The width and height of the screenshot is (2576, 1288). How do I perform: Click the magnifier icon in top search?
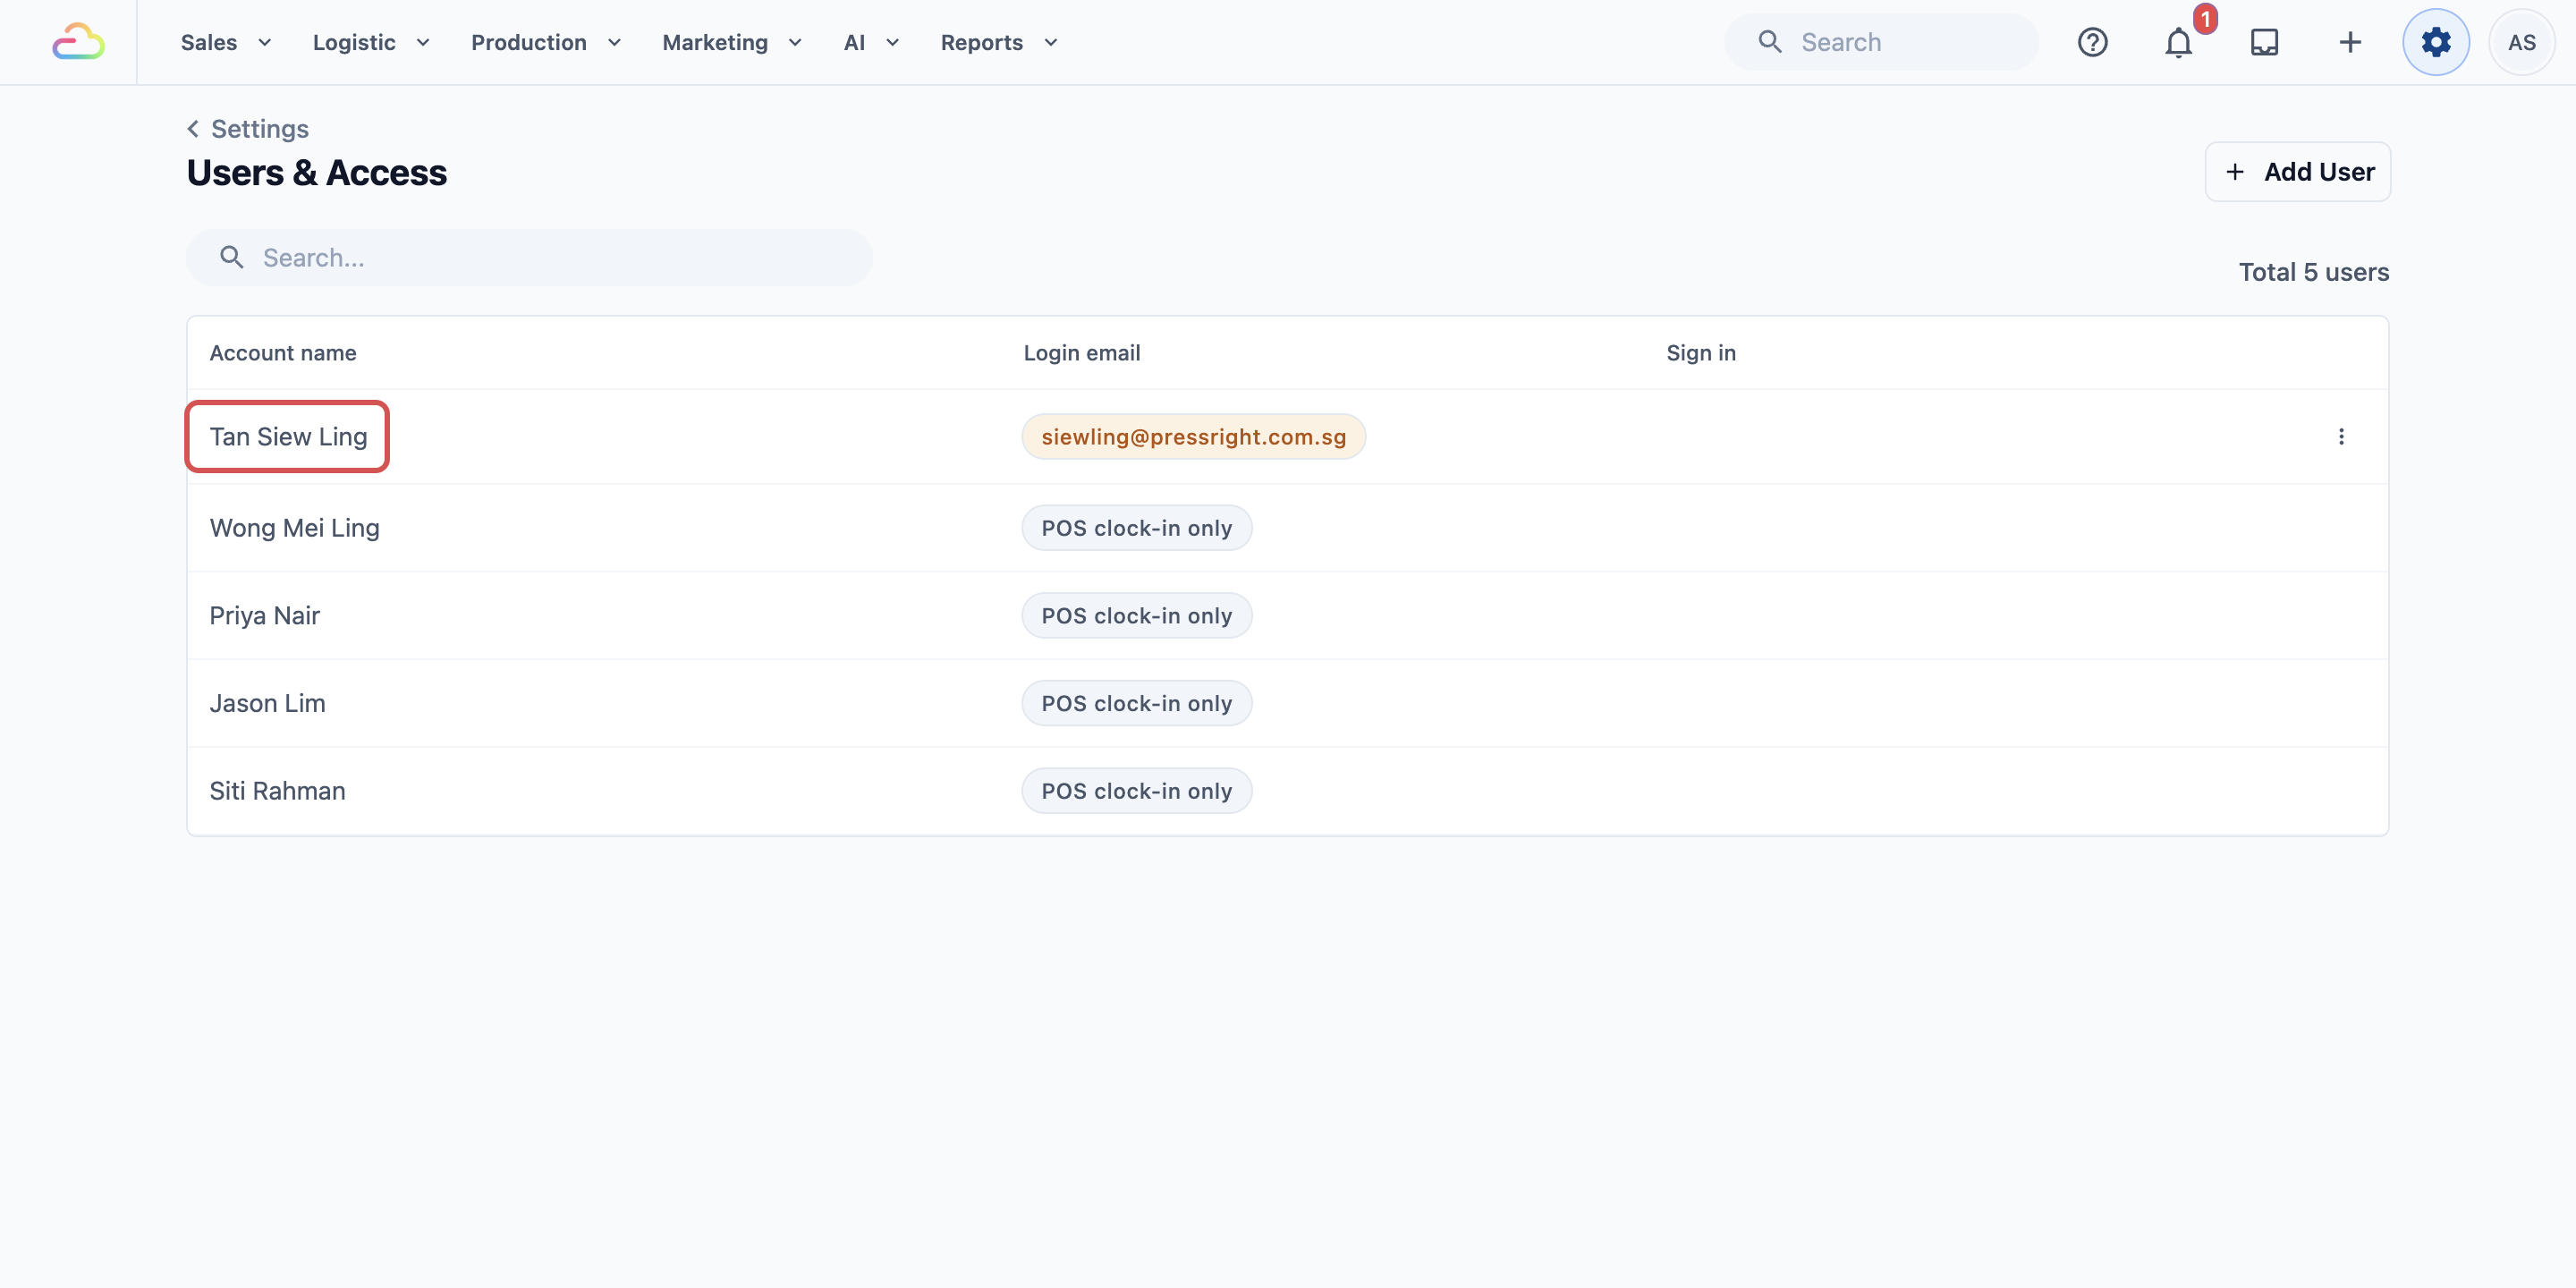tap(1770, 42)
